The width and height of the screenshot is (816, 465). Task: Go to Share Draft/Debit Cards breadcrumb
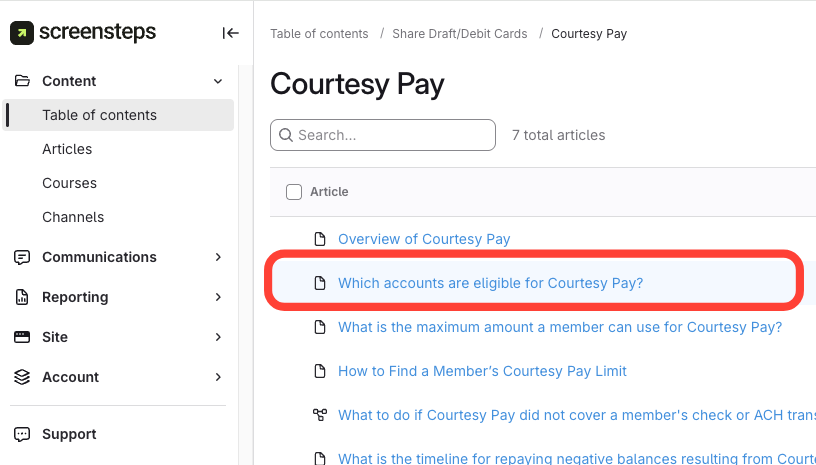(460, 34)
